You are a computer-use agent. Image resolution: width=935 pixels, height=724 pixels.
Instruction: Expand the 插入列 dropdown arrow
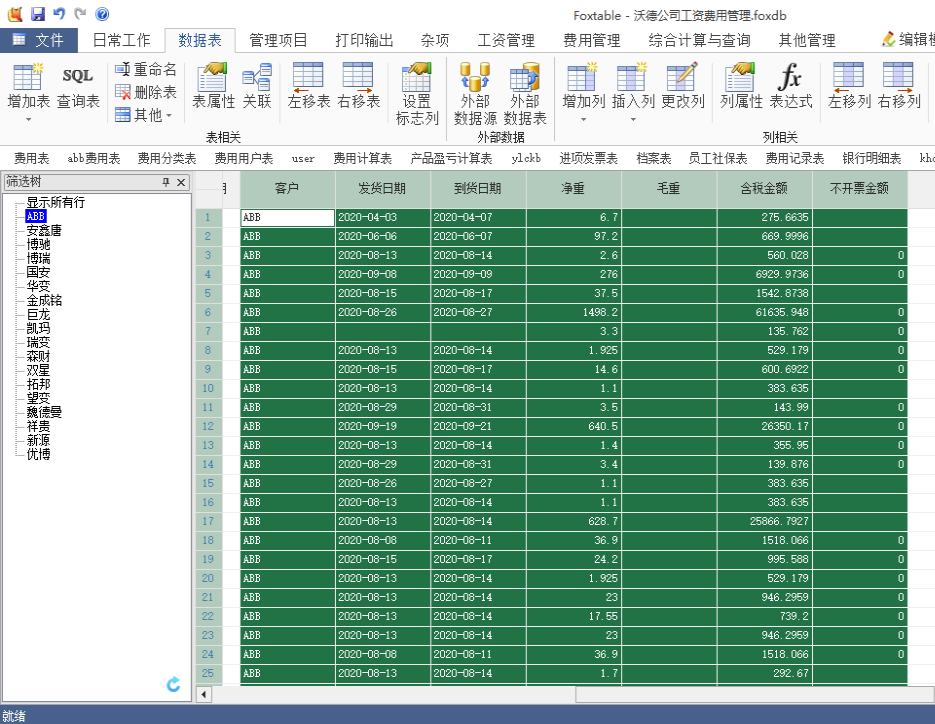pos(633,120)
